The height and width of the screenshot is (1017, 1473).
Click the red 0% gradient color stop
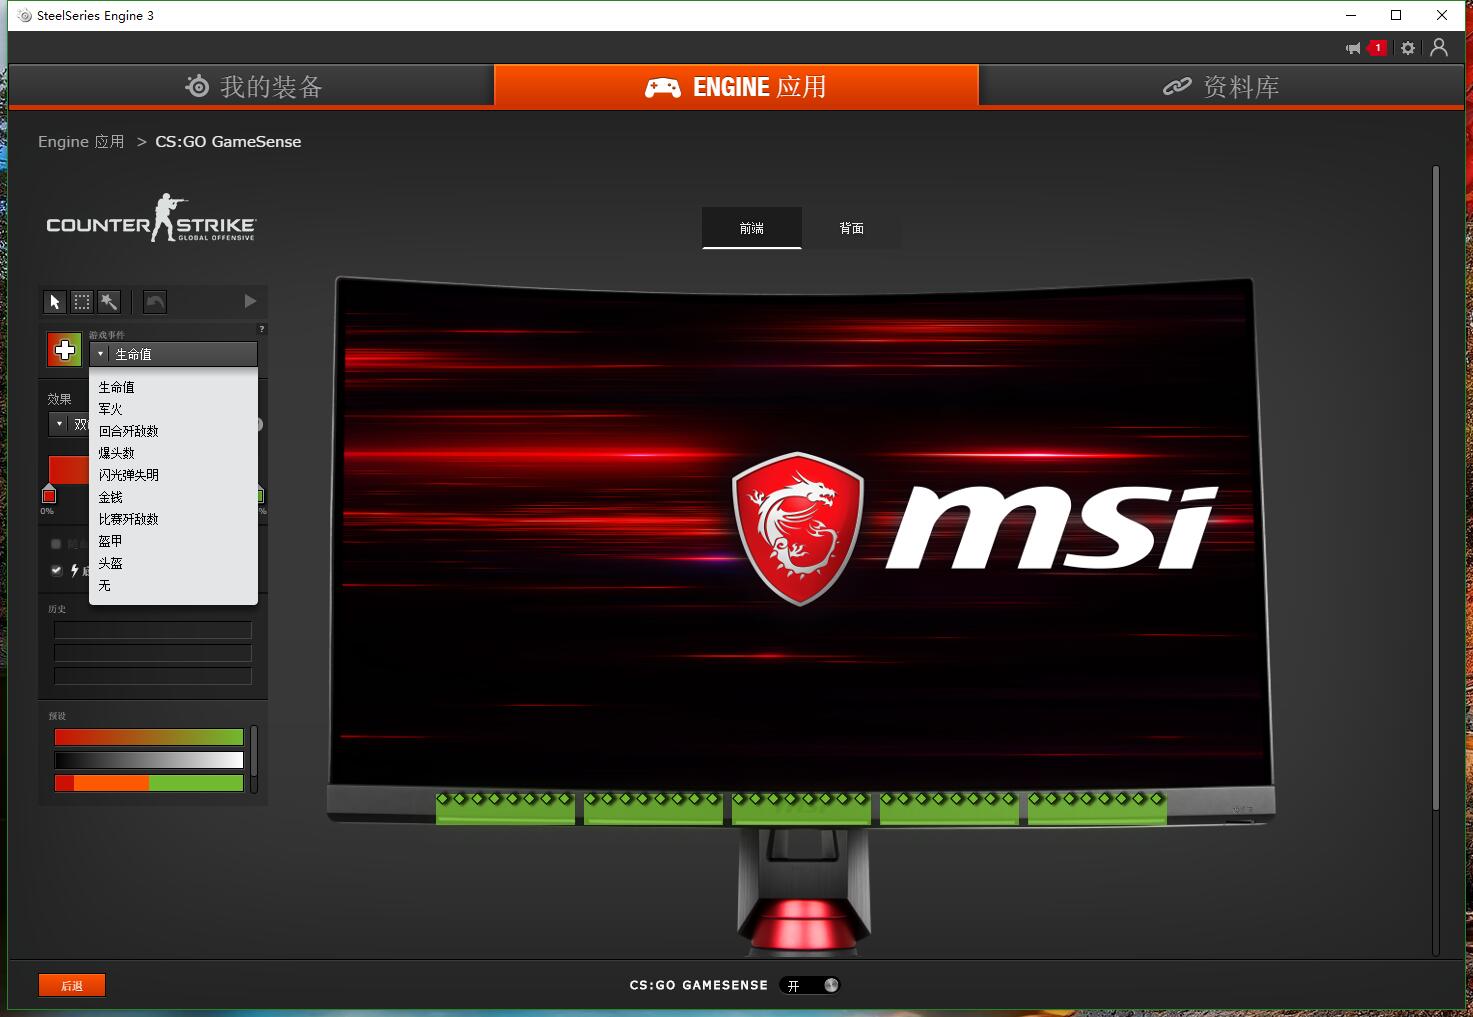(x=49, y=495)
